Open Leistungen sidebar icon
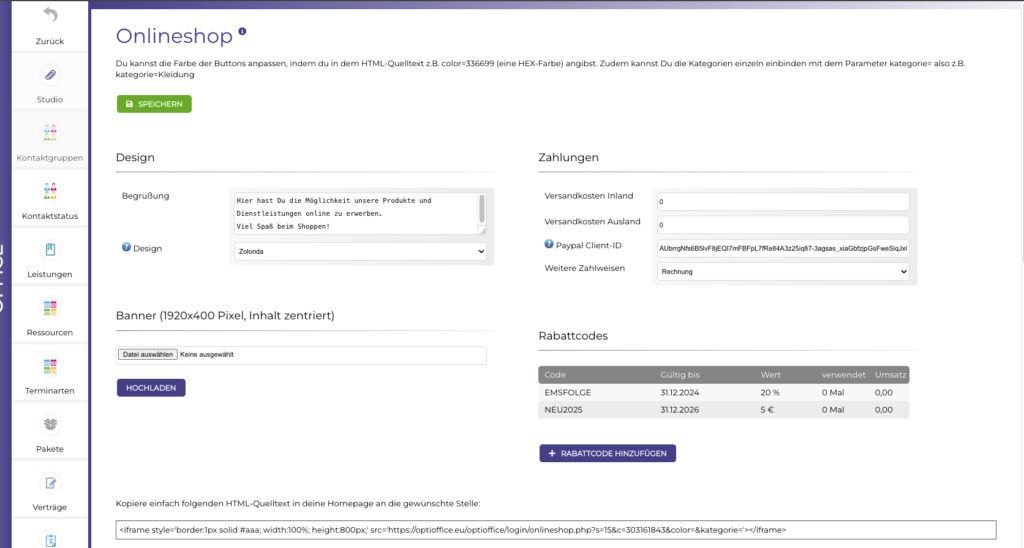Image resolution: width=1024 pixels, height=548 pixels. tap(50, 249)
